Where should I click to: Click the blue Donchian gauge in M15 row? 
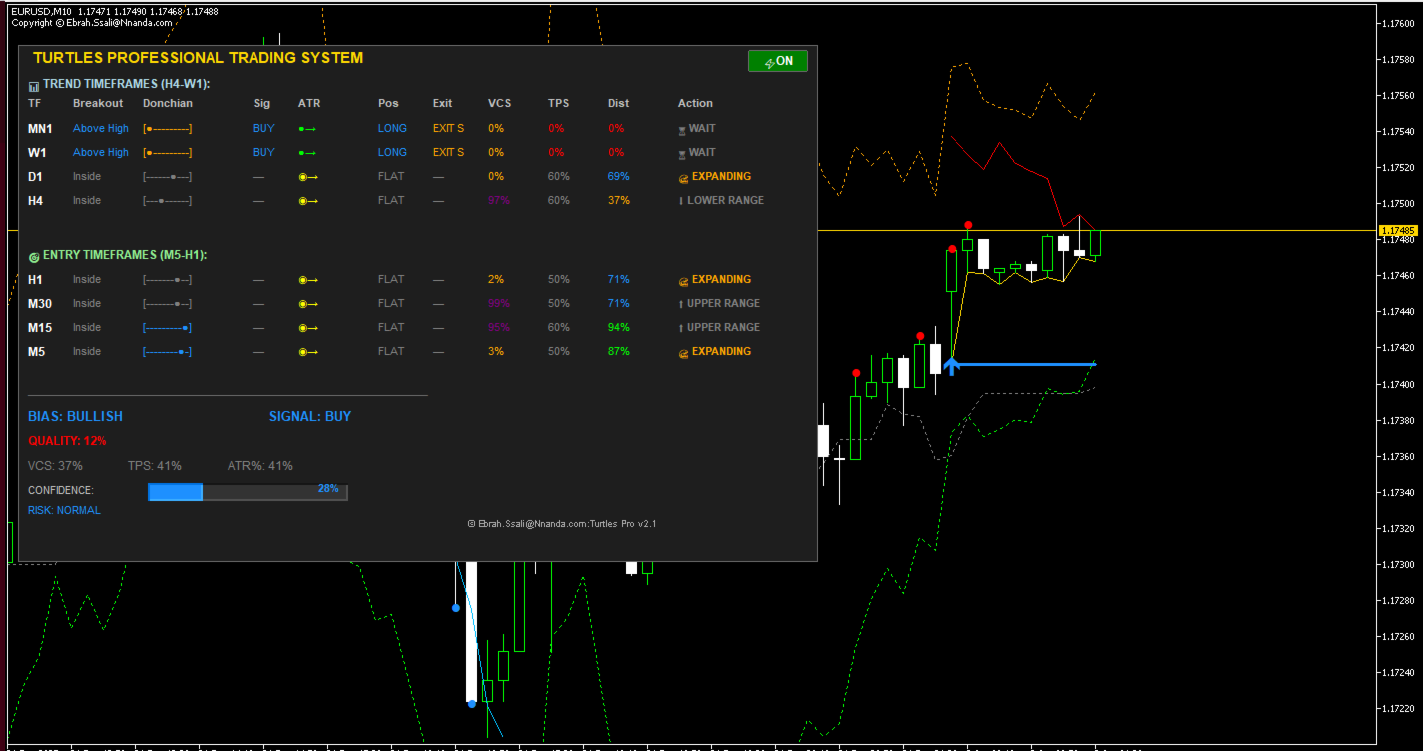click(x=168, y=328)
